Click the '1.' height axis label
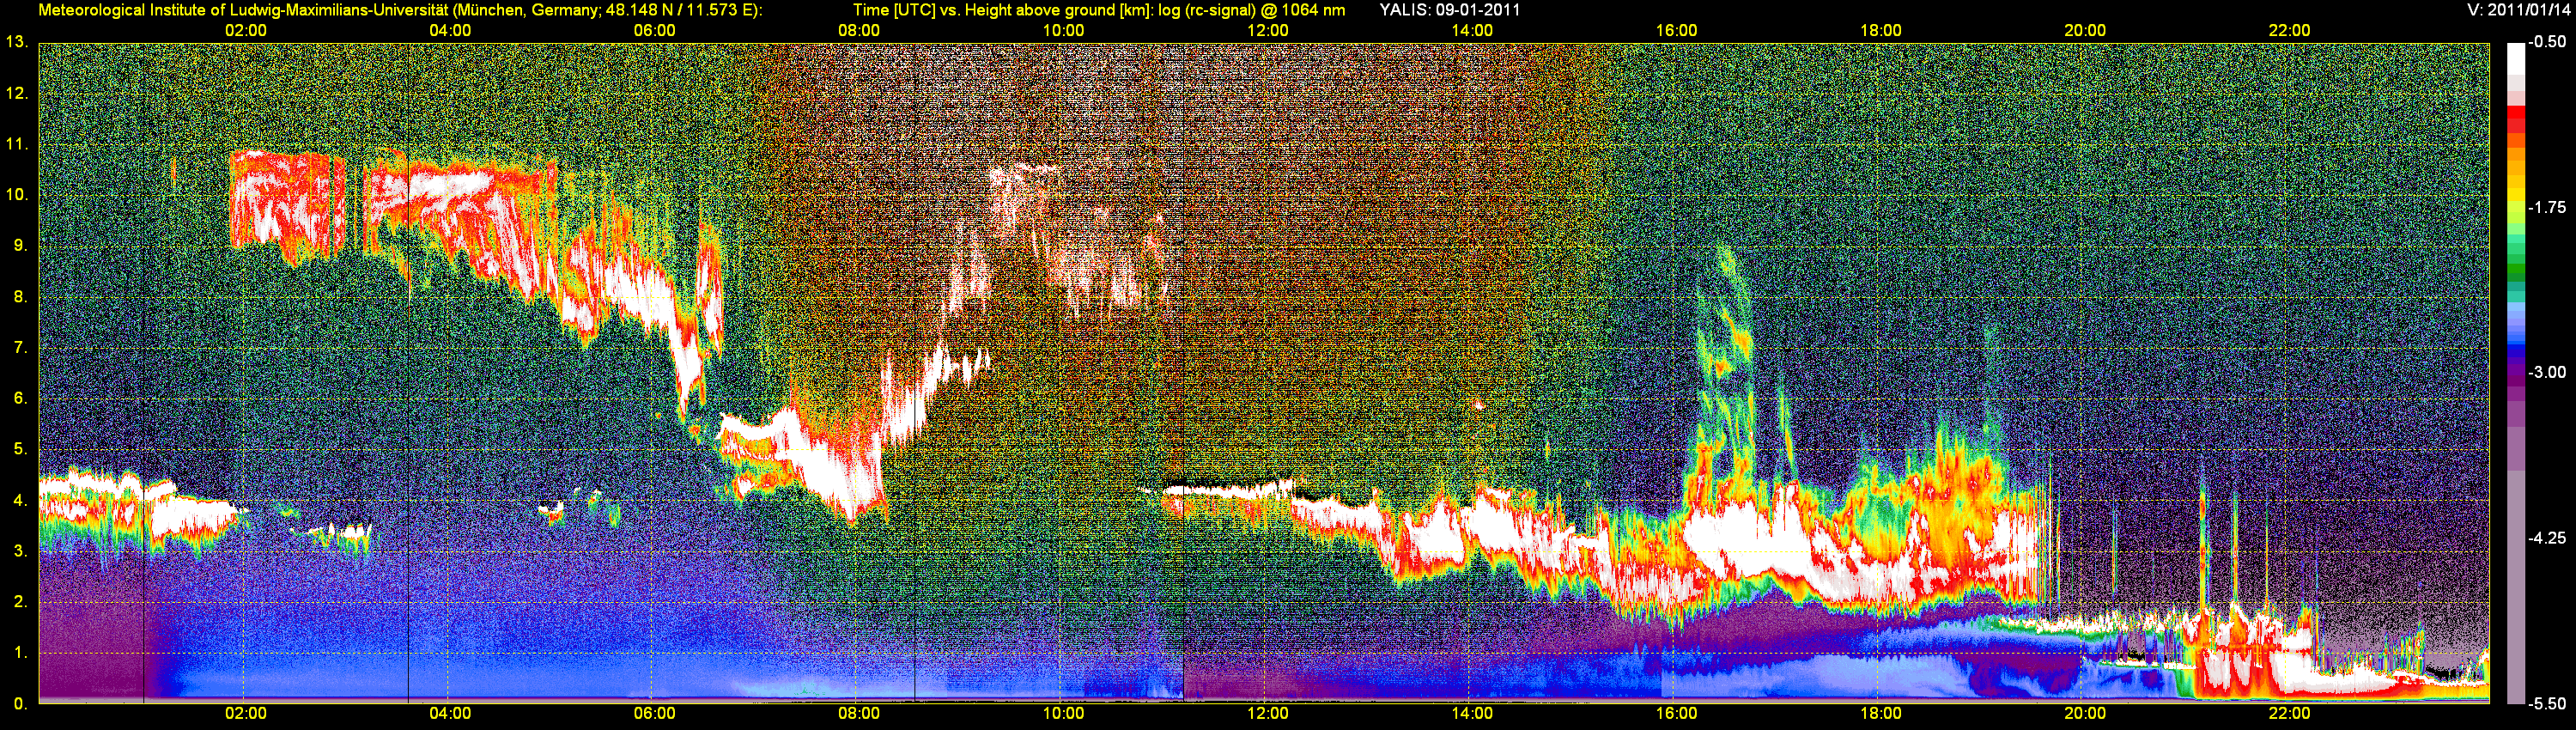2576x730 pixels. (x=21, y=653)
